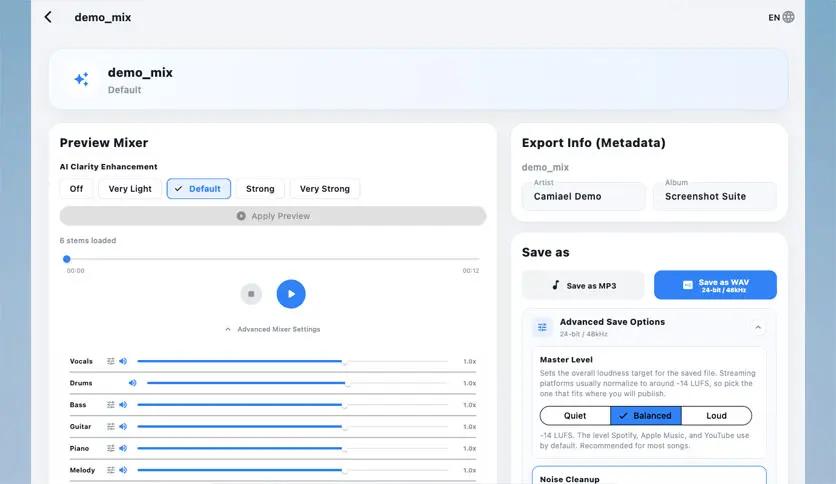836x484 pixels.
Task: Collapse Advanced Mixer Settings
Action: click(x=272, y=329)
